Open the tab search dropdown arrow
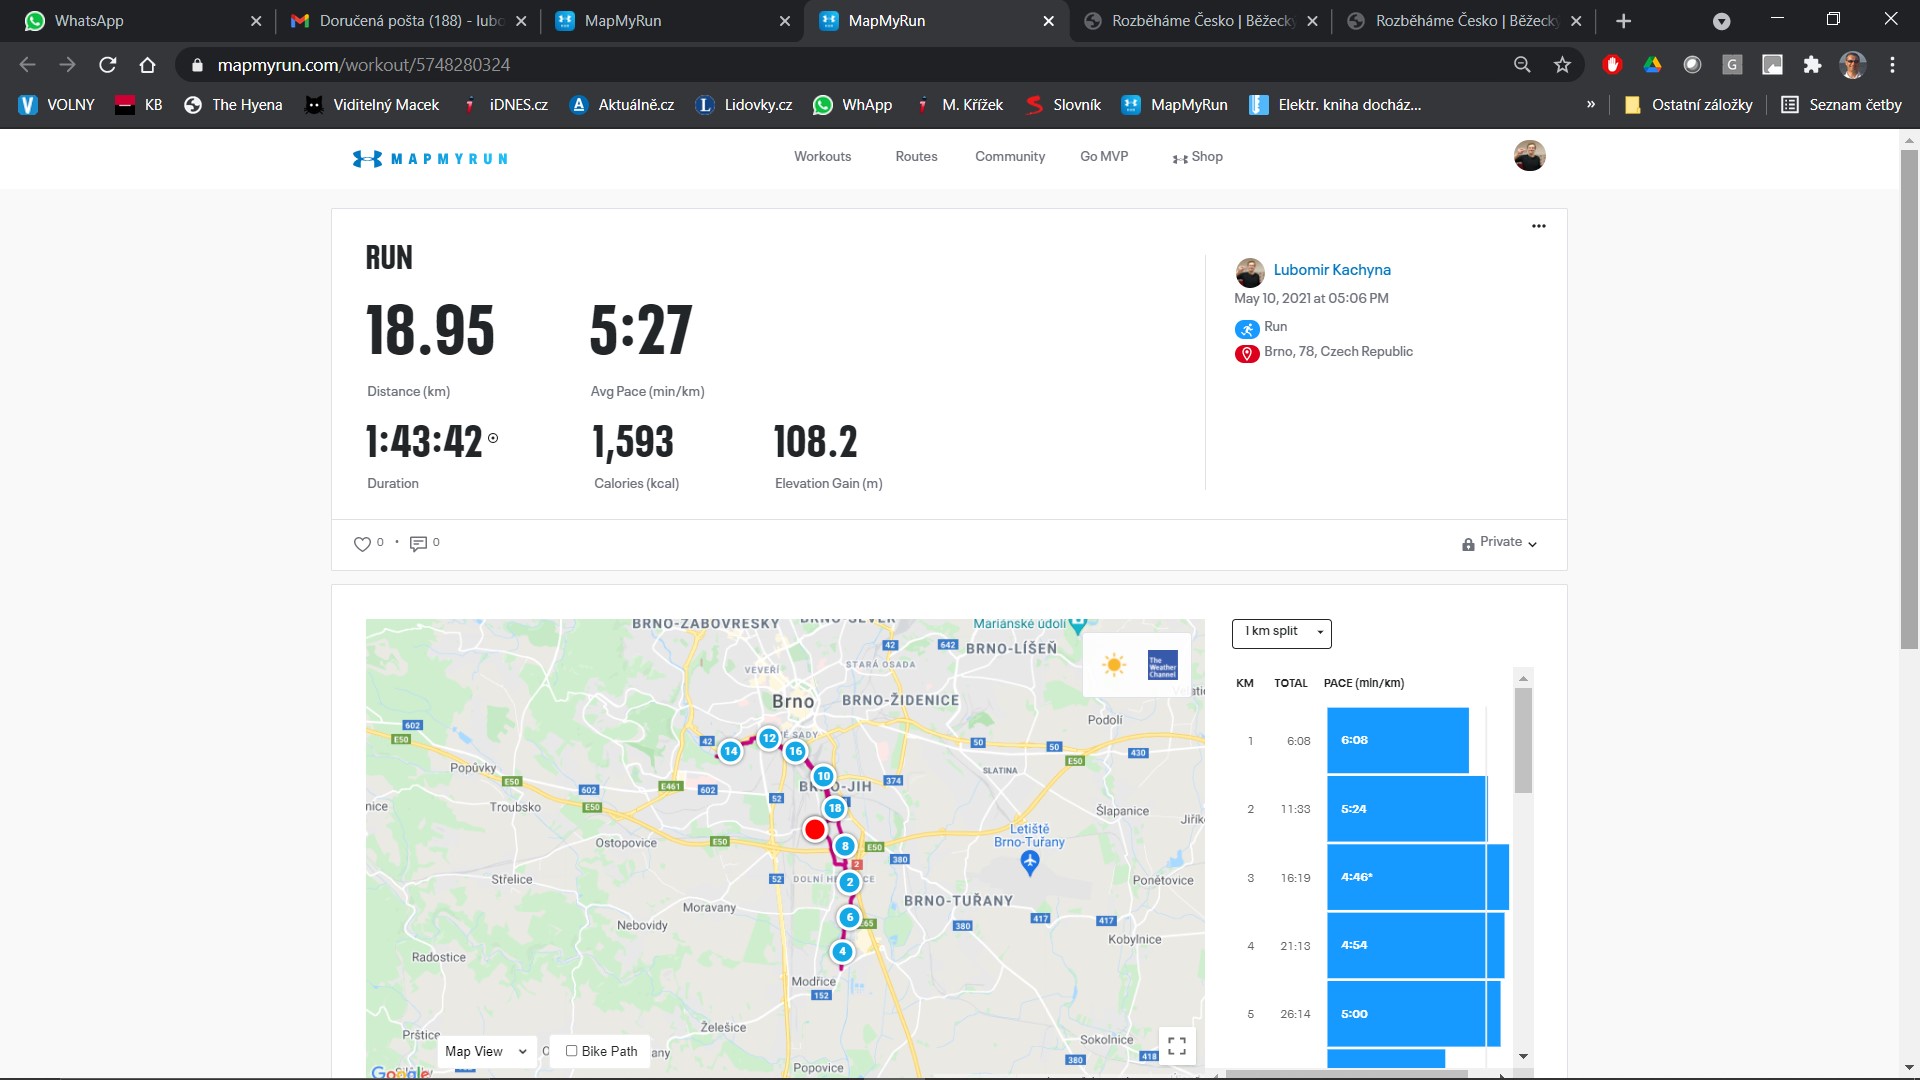The width and height of the screenshot is (1920, 1080). coord(1721,21)
